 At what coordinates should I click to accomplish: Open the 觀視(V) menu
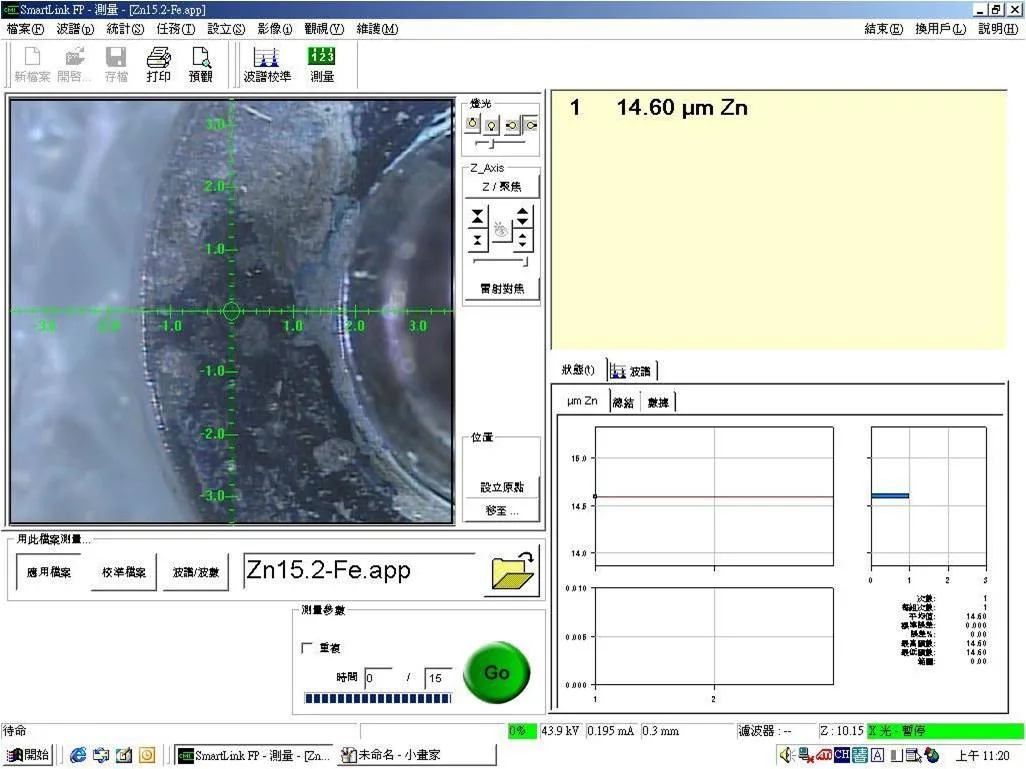pos(324,29)
